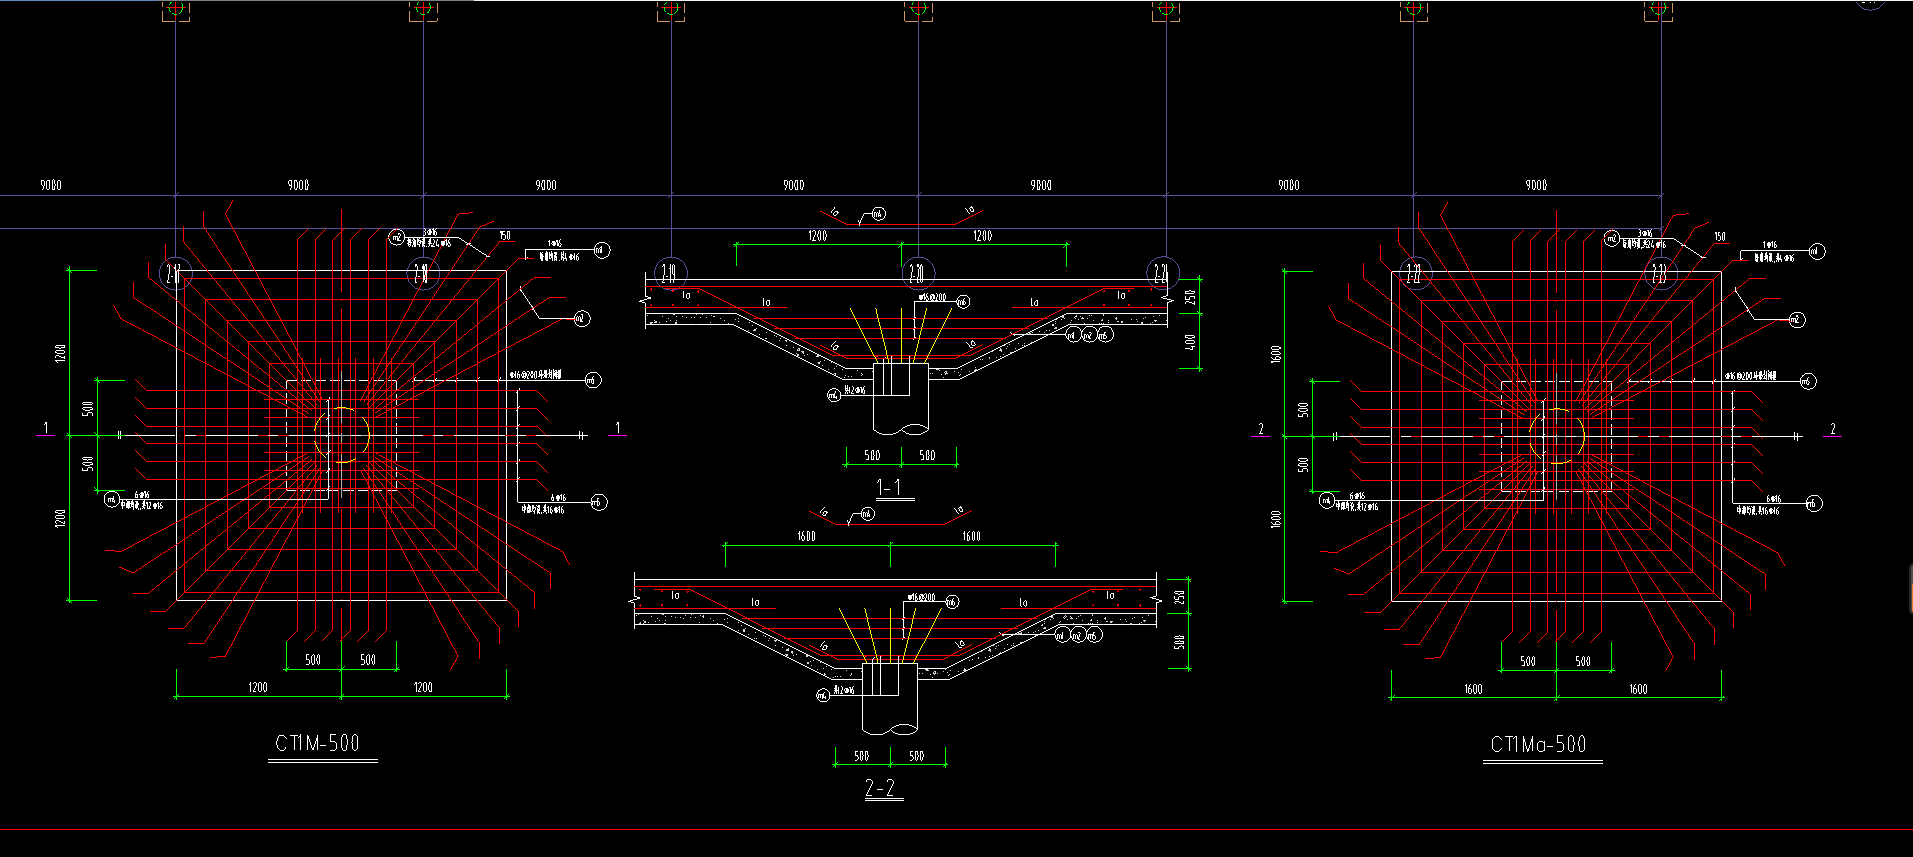Click left 1200 dimension above section 1-1
The width and height of the screenshot is (1913, 857).
point(818,236)
